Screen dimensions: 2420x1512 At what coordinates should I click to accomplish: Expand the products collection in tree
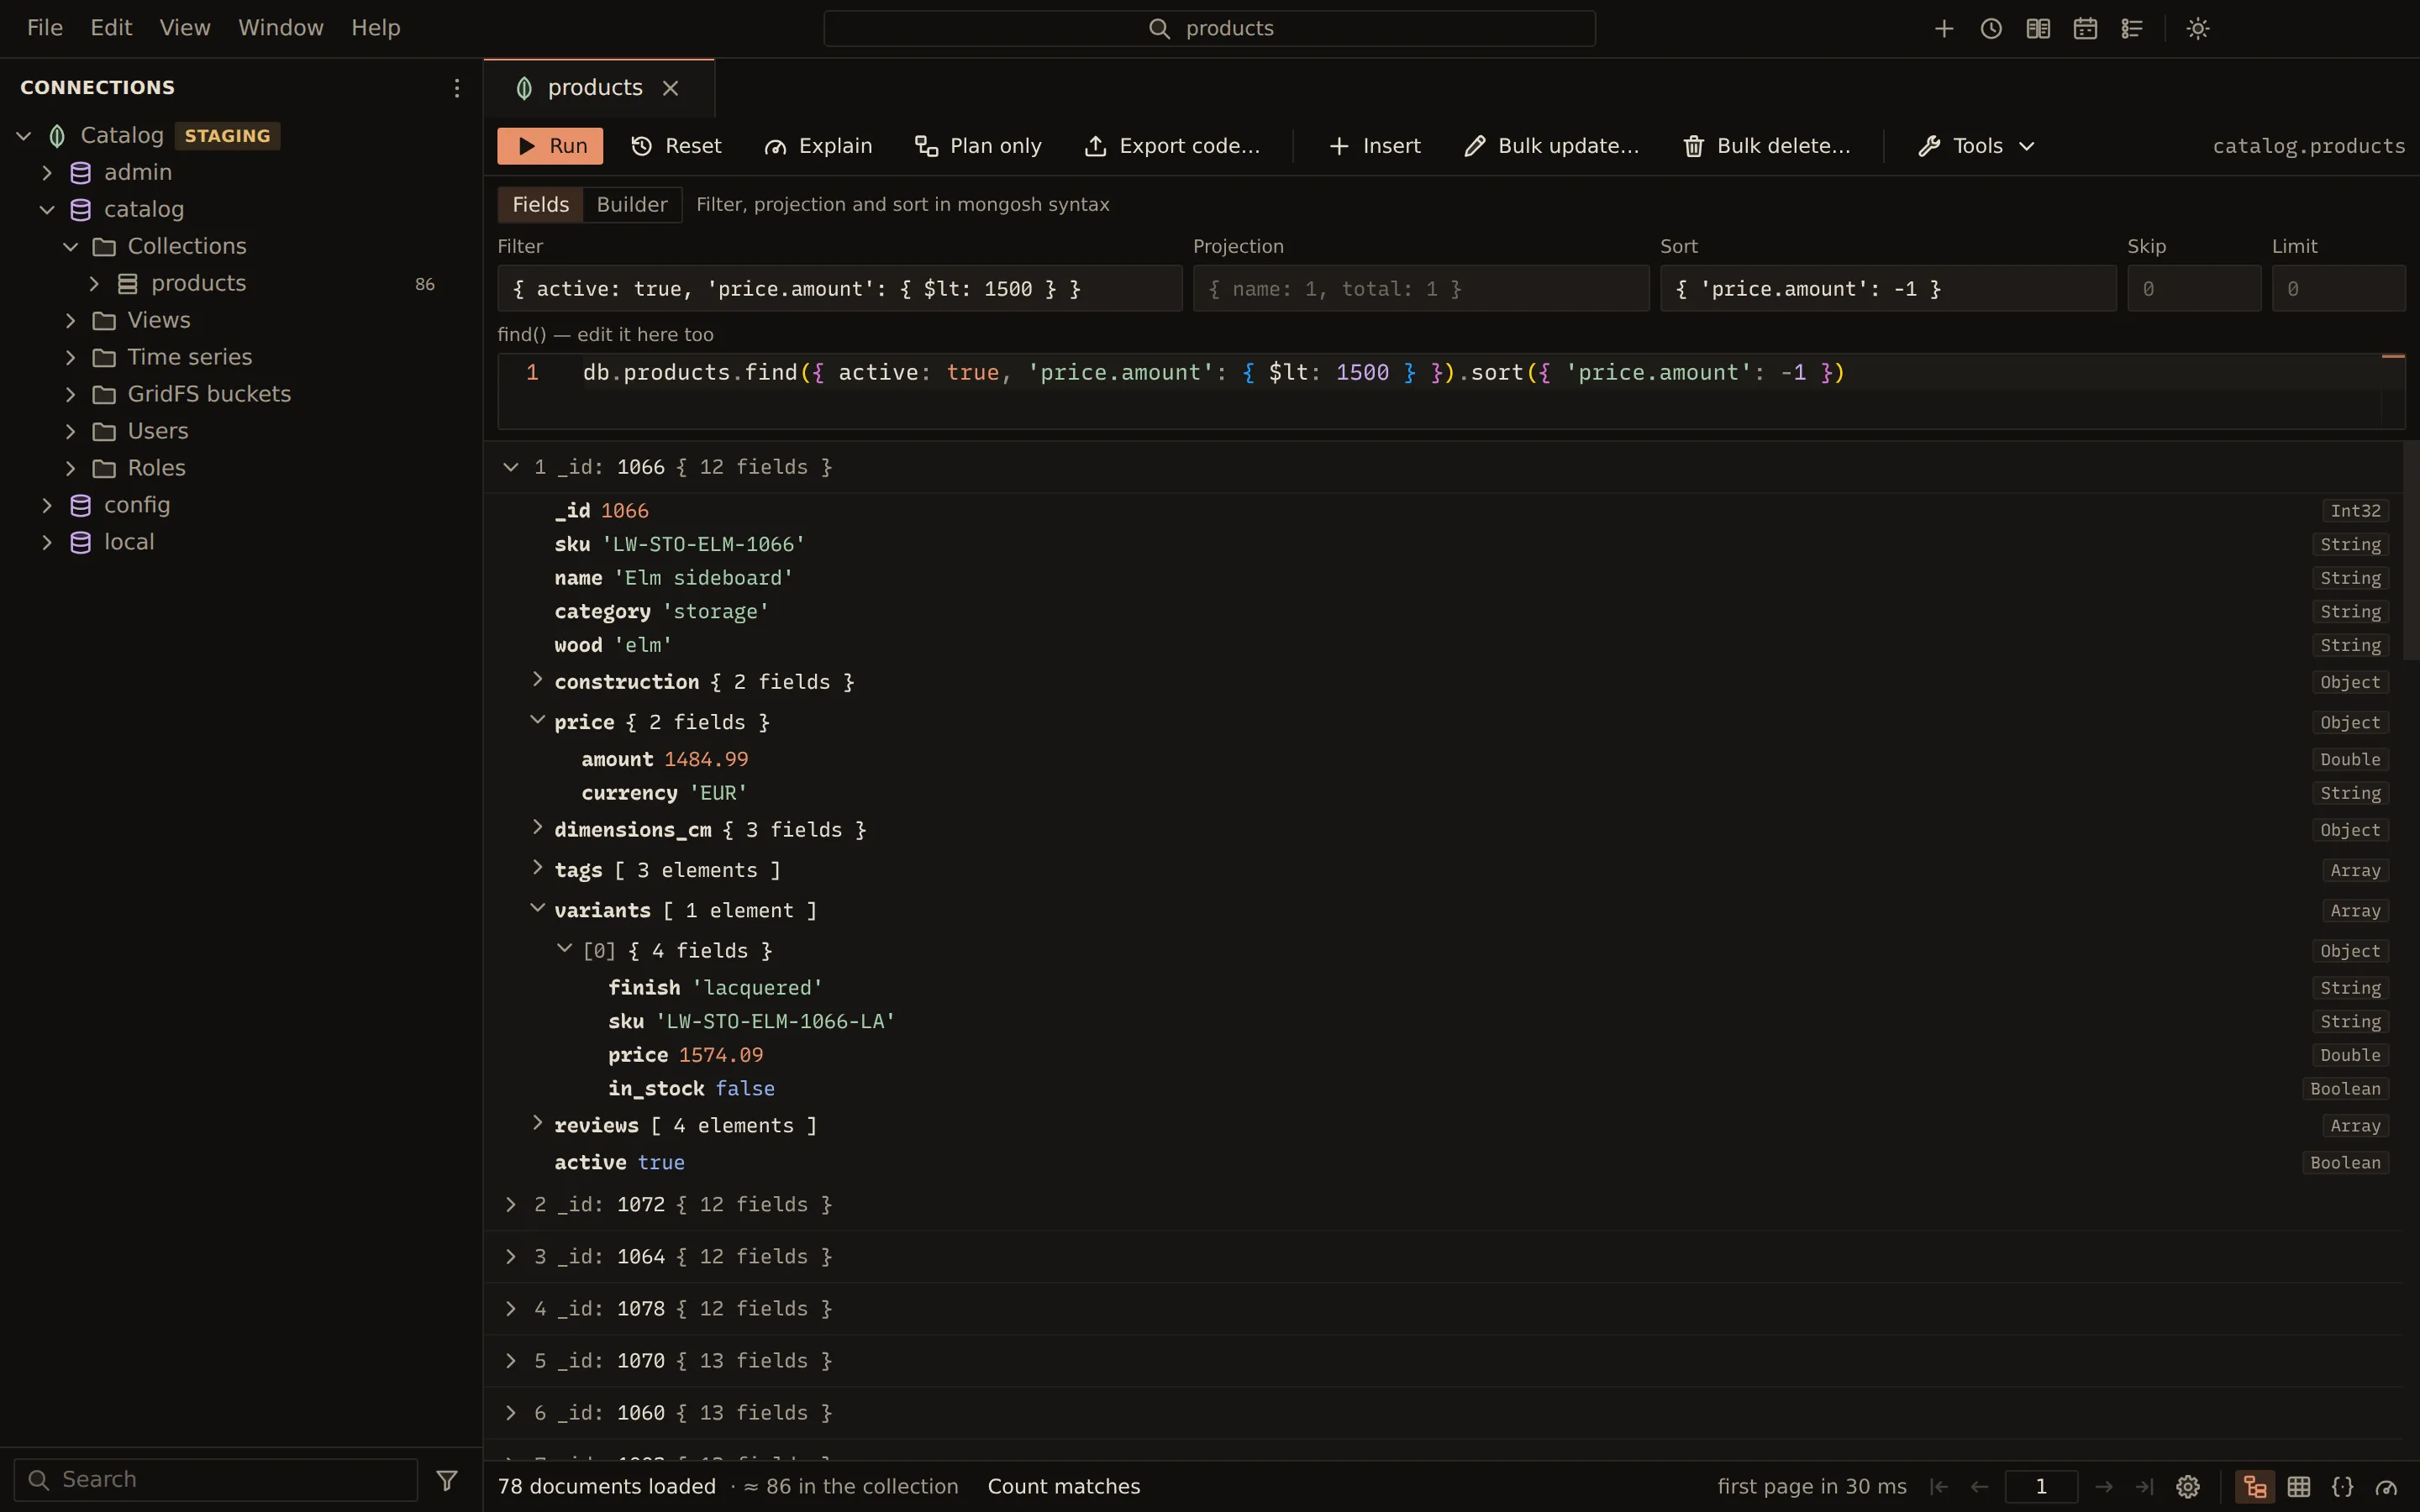pyautogui.click(x=94, y=284)
